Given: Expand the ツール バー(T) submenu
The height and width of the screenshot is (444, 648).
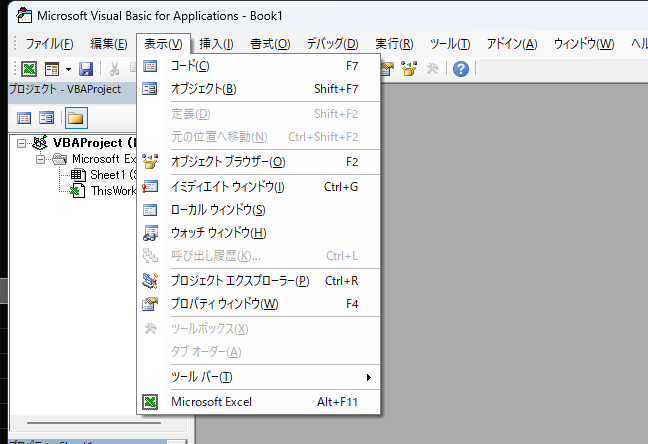Looking at the screenshot, I should (x=259, y=377).
